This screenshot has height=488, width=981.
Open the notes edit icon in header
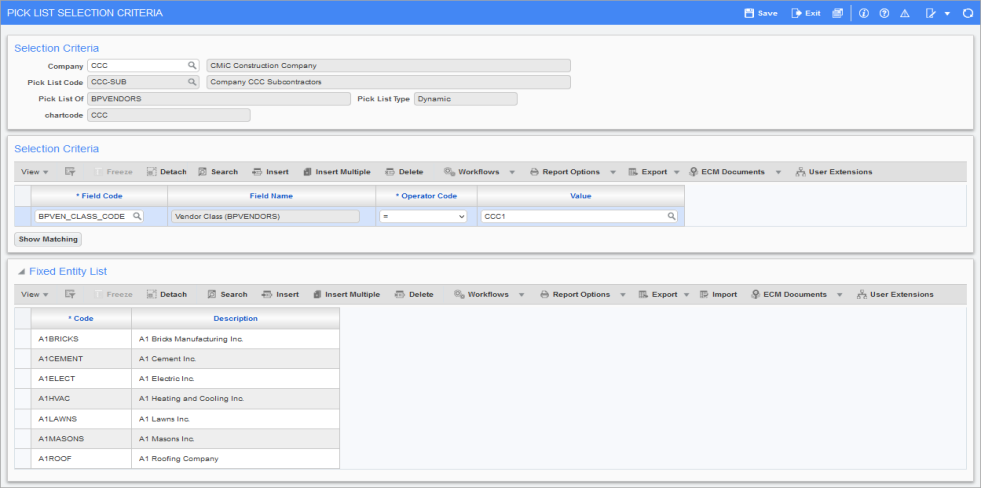pyautogui.click(x=931, y=13)
